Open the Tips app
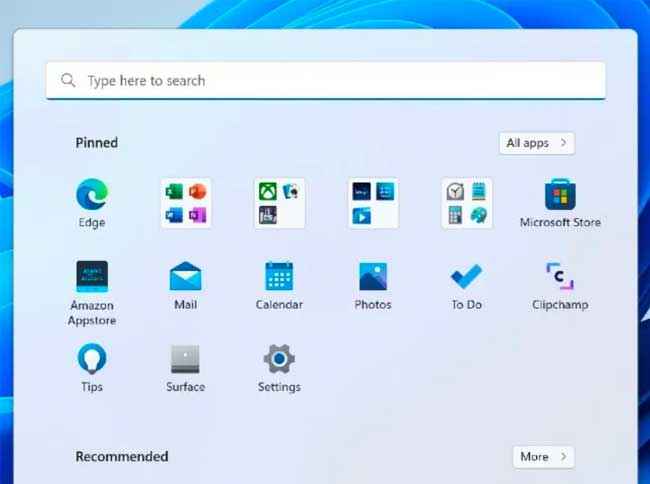This screenshot has height=484, width=650. [x=92, y=368]
